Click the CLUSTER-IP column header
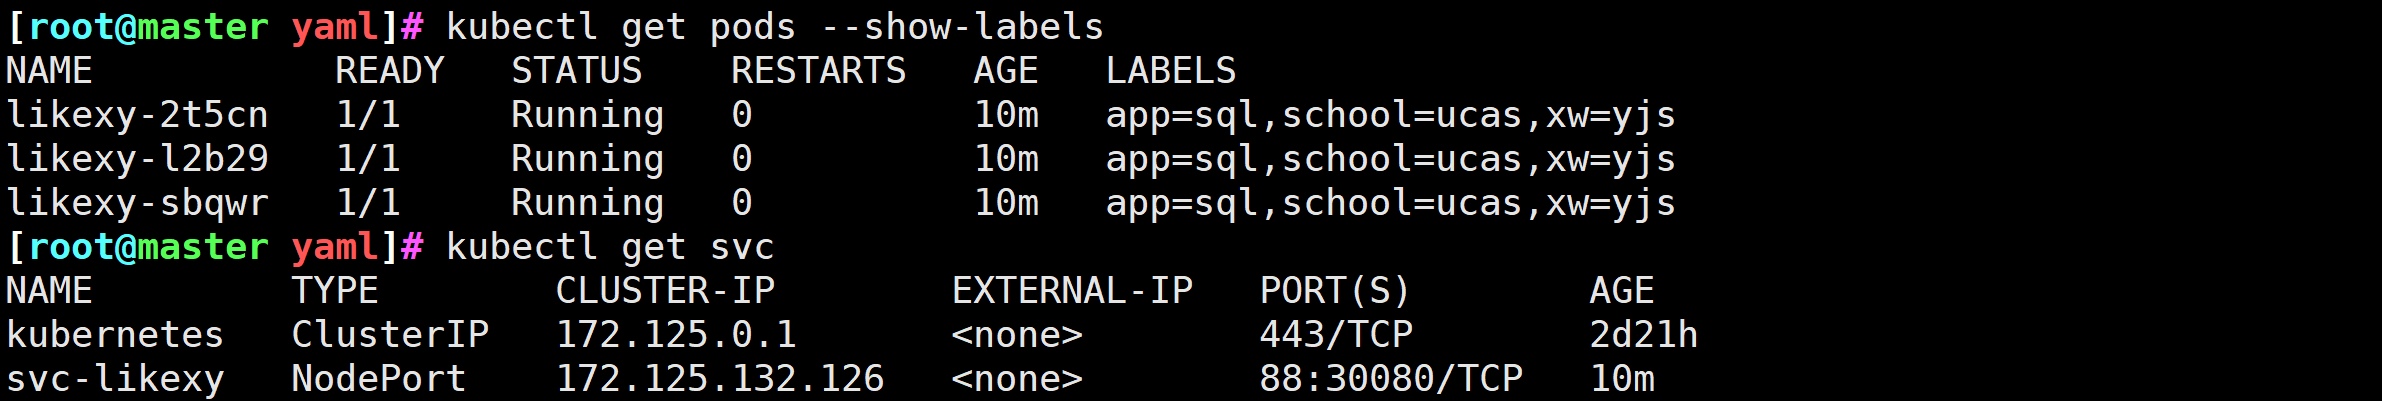This screenshot has width=2382, height=401. click(665, 292)
